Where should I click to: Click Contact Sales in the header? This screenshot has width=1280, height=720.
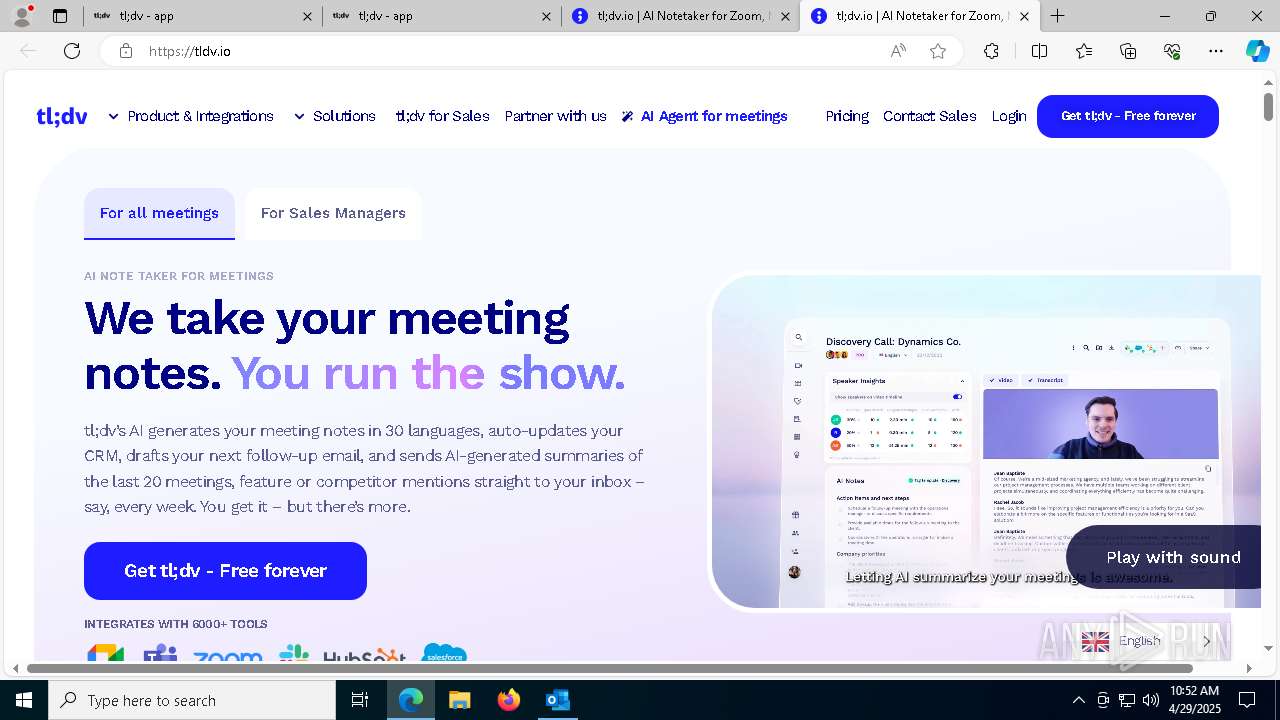coord(929,116)
